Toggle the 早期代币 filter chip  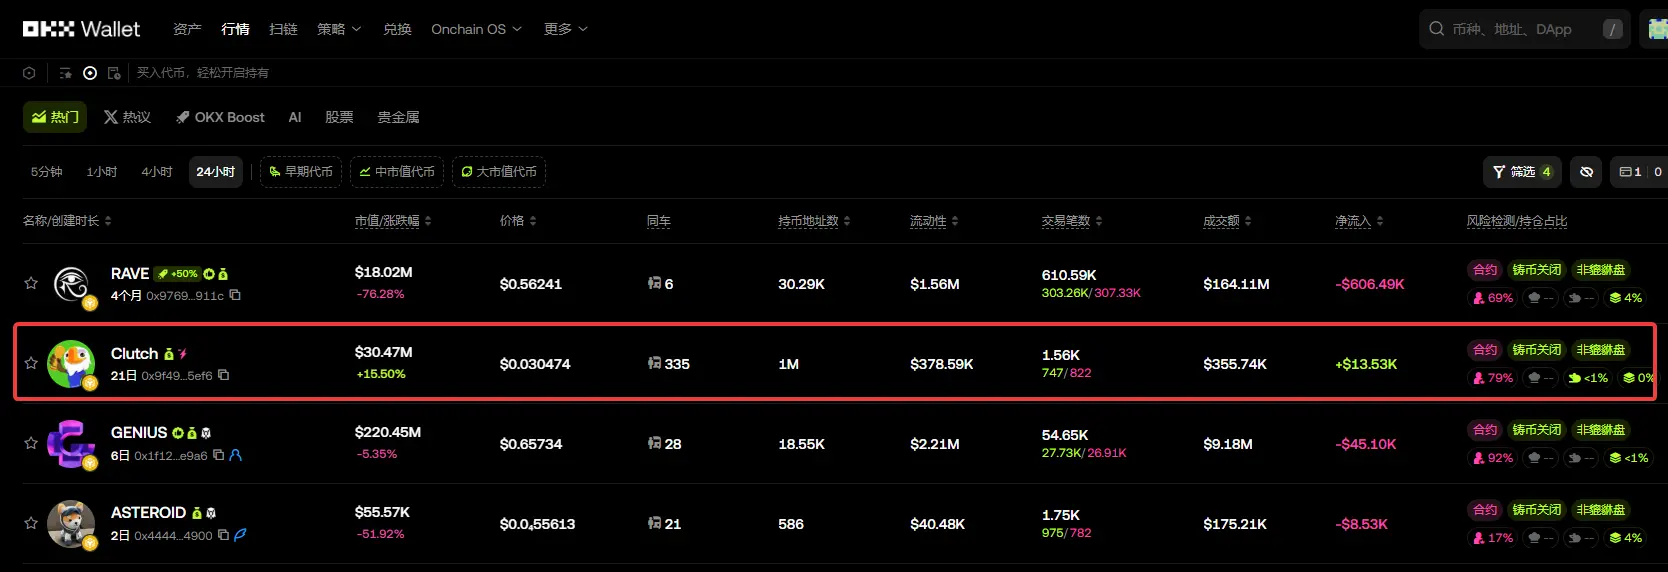[301, 172]
